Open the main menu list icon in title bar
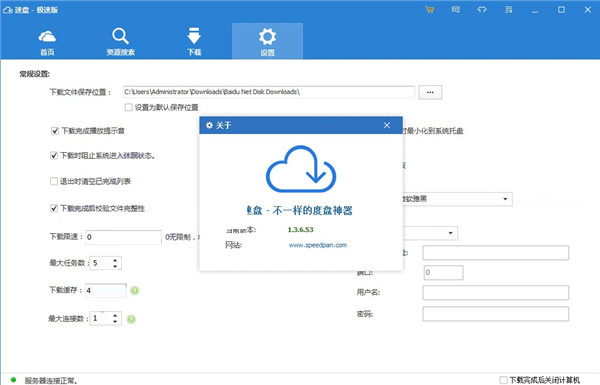The image size is (600, 385). (x=509, y=10)
